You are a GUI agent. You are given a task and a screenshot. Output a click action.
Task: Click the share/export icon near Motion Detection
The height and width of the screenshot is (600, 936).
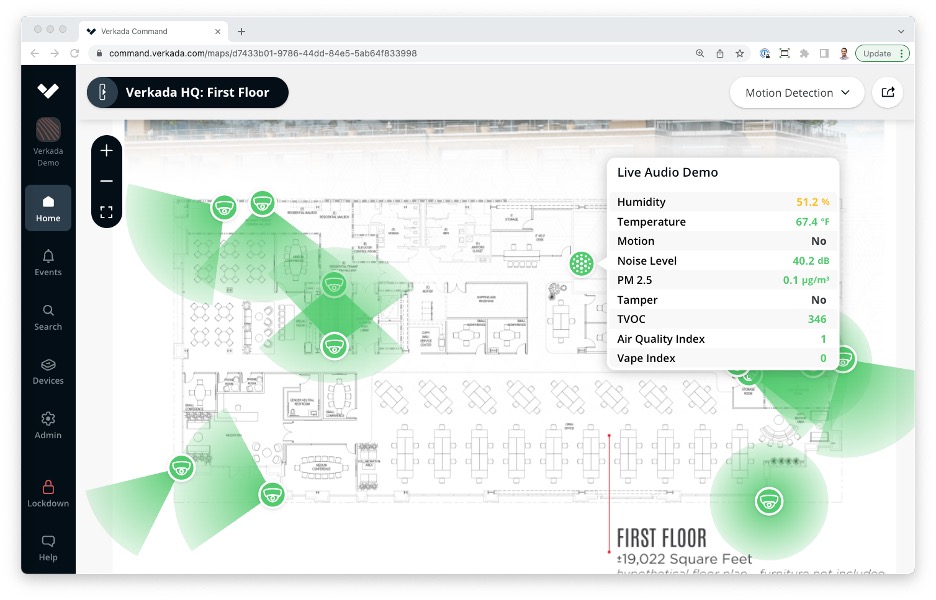[888, 92]
